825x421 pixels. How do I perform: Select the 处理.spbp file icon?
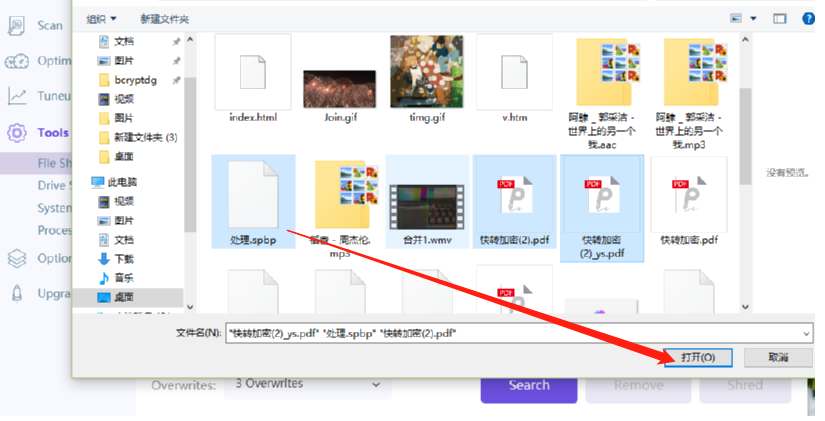click(253, 195)
